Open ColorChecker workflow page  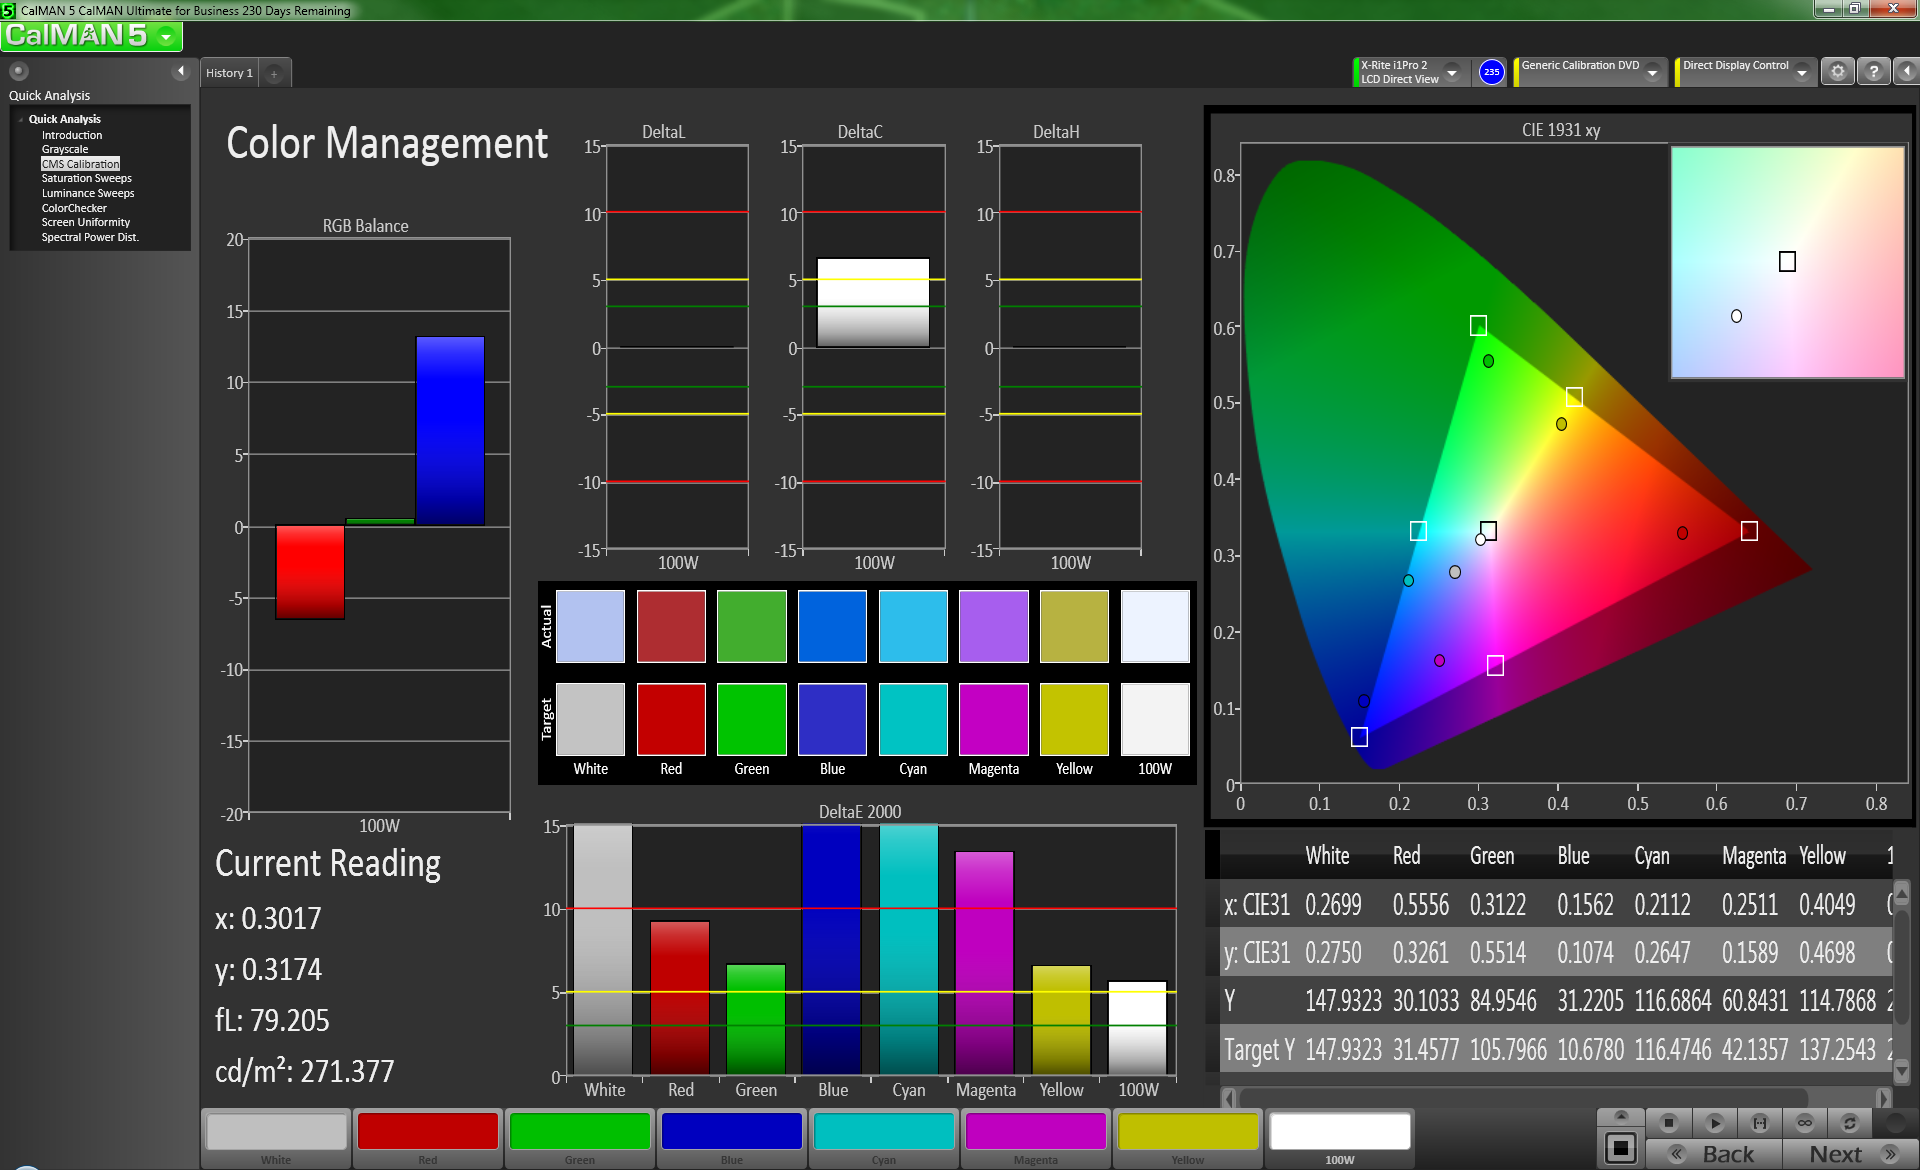point(74,208)
